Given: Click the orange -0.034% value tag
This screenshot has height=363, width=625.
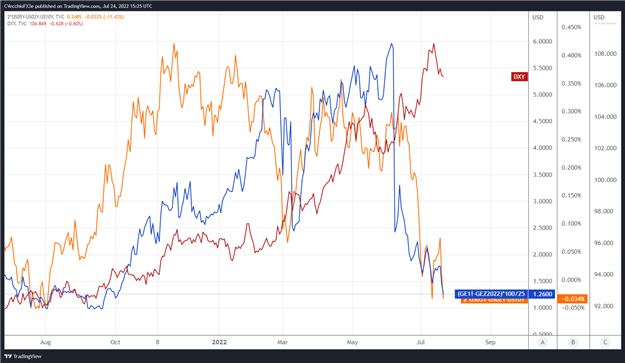Looking at the screenshot, I should point(572,299).
